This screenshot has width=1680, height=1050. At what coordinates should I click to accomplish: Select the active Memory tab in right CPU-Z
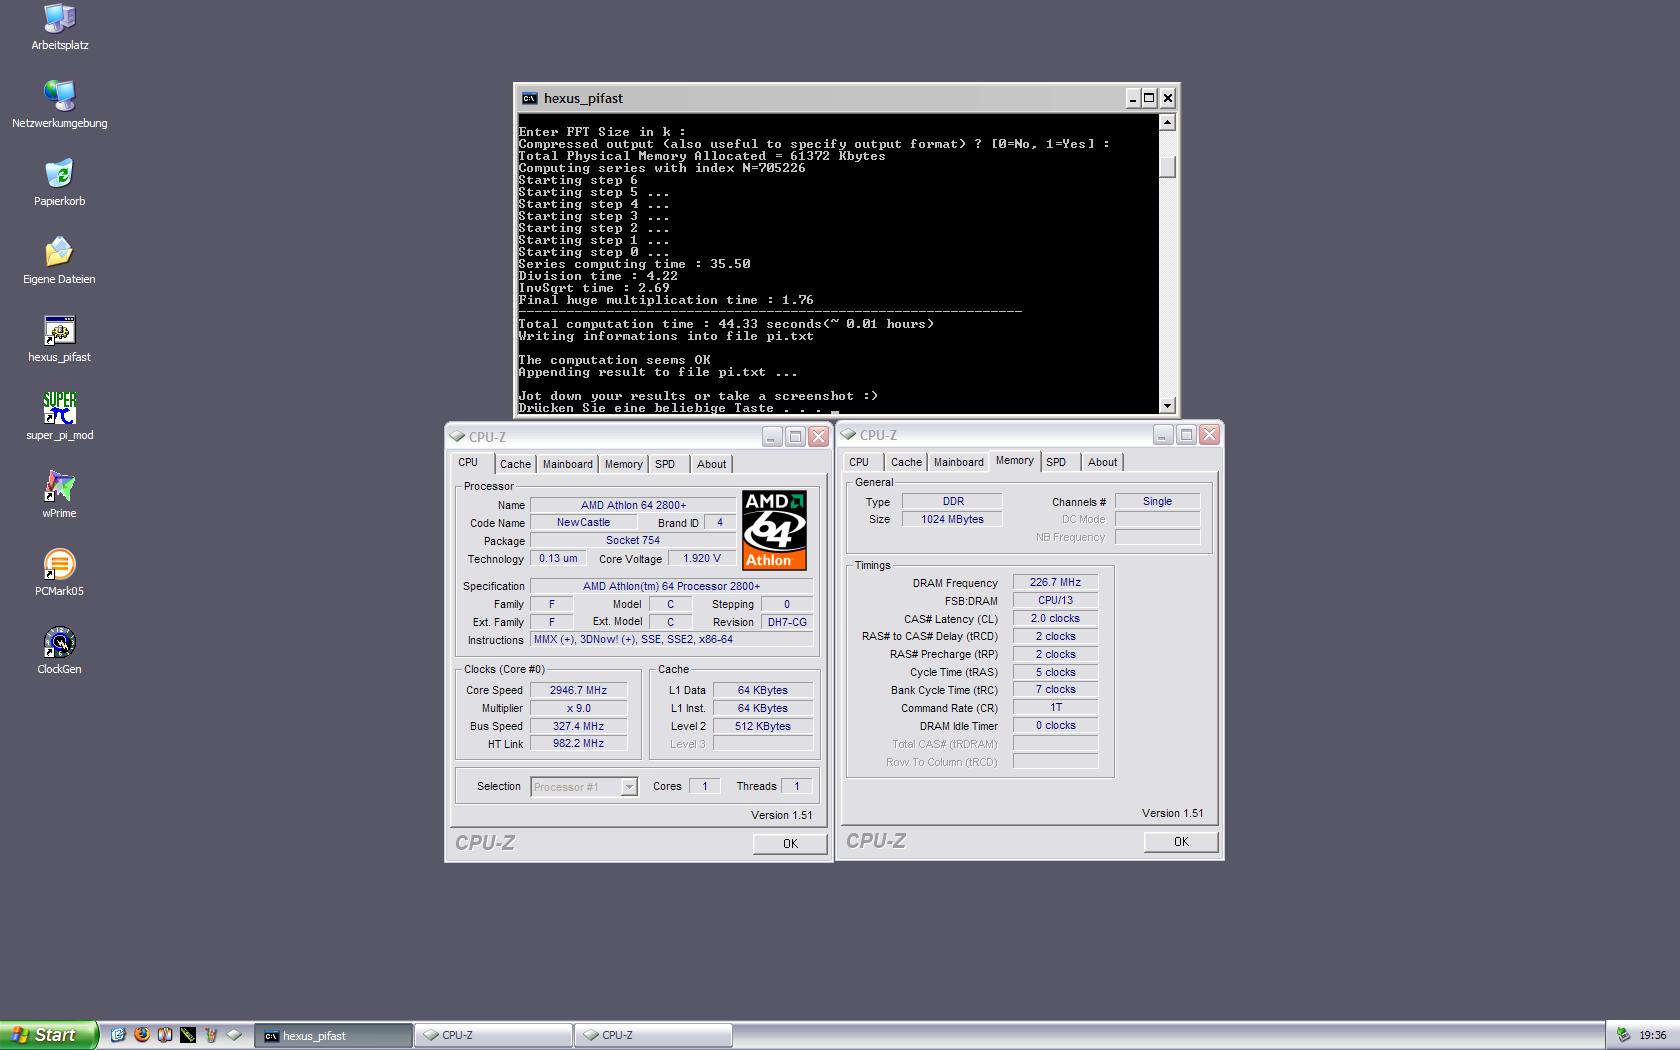pyautogui.click(x=1014, y=460)
